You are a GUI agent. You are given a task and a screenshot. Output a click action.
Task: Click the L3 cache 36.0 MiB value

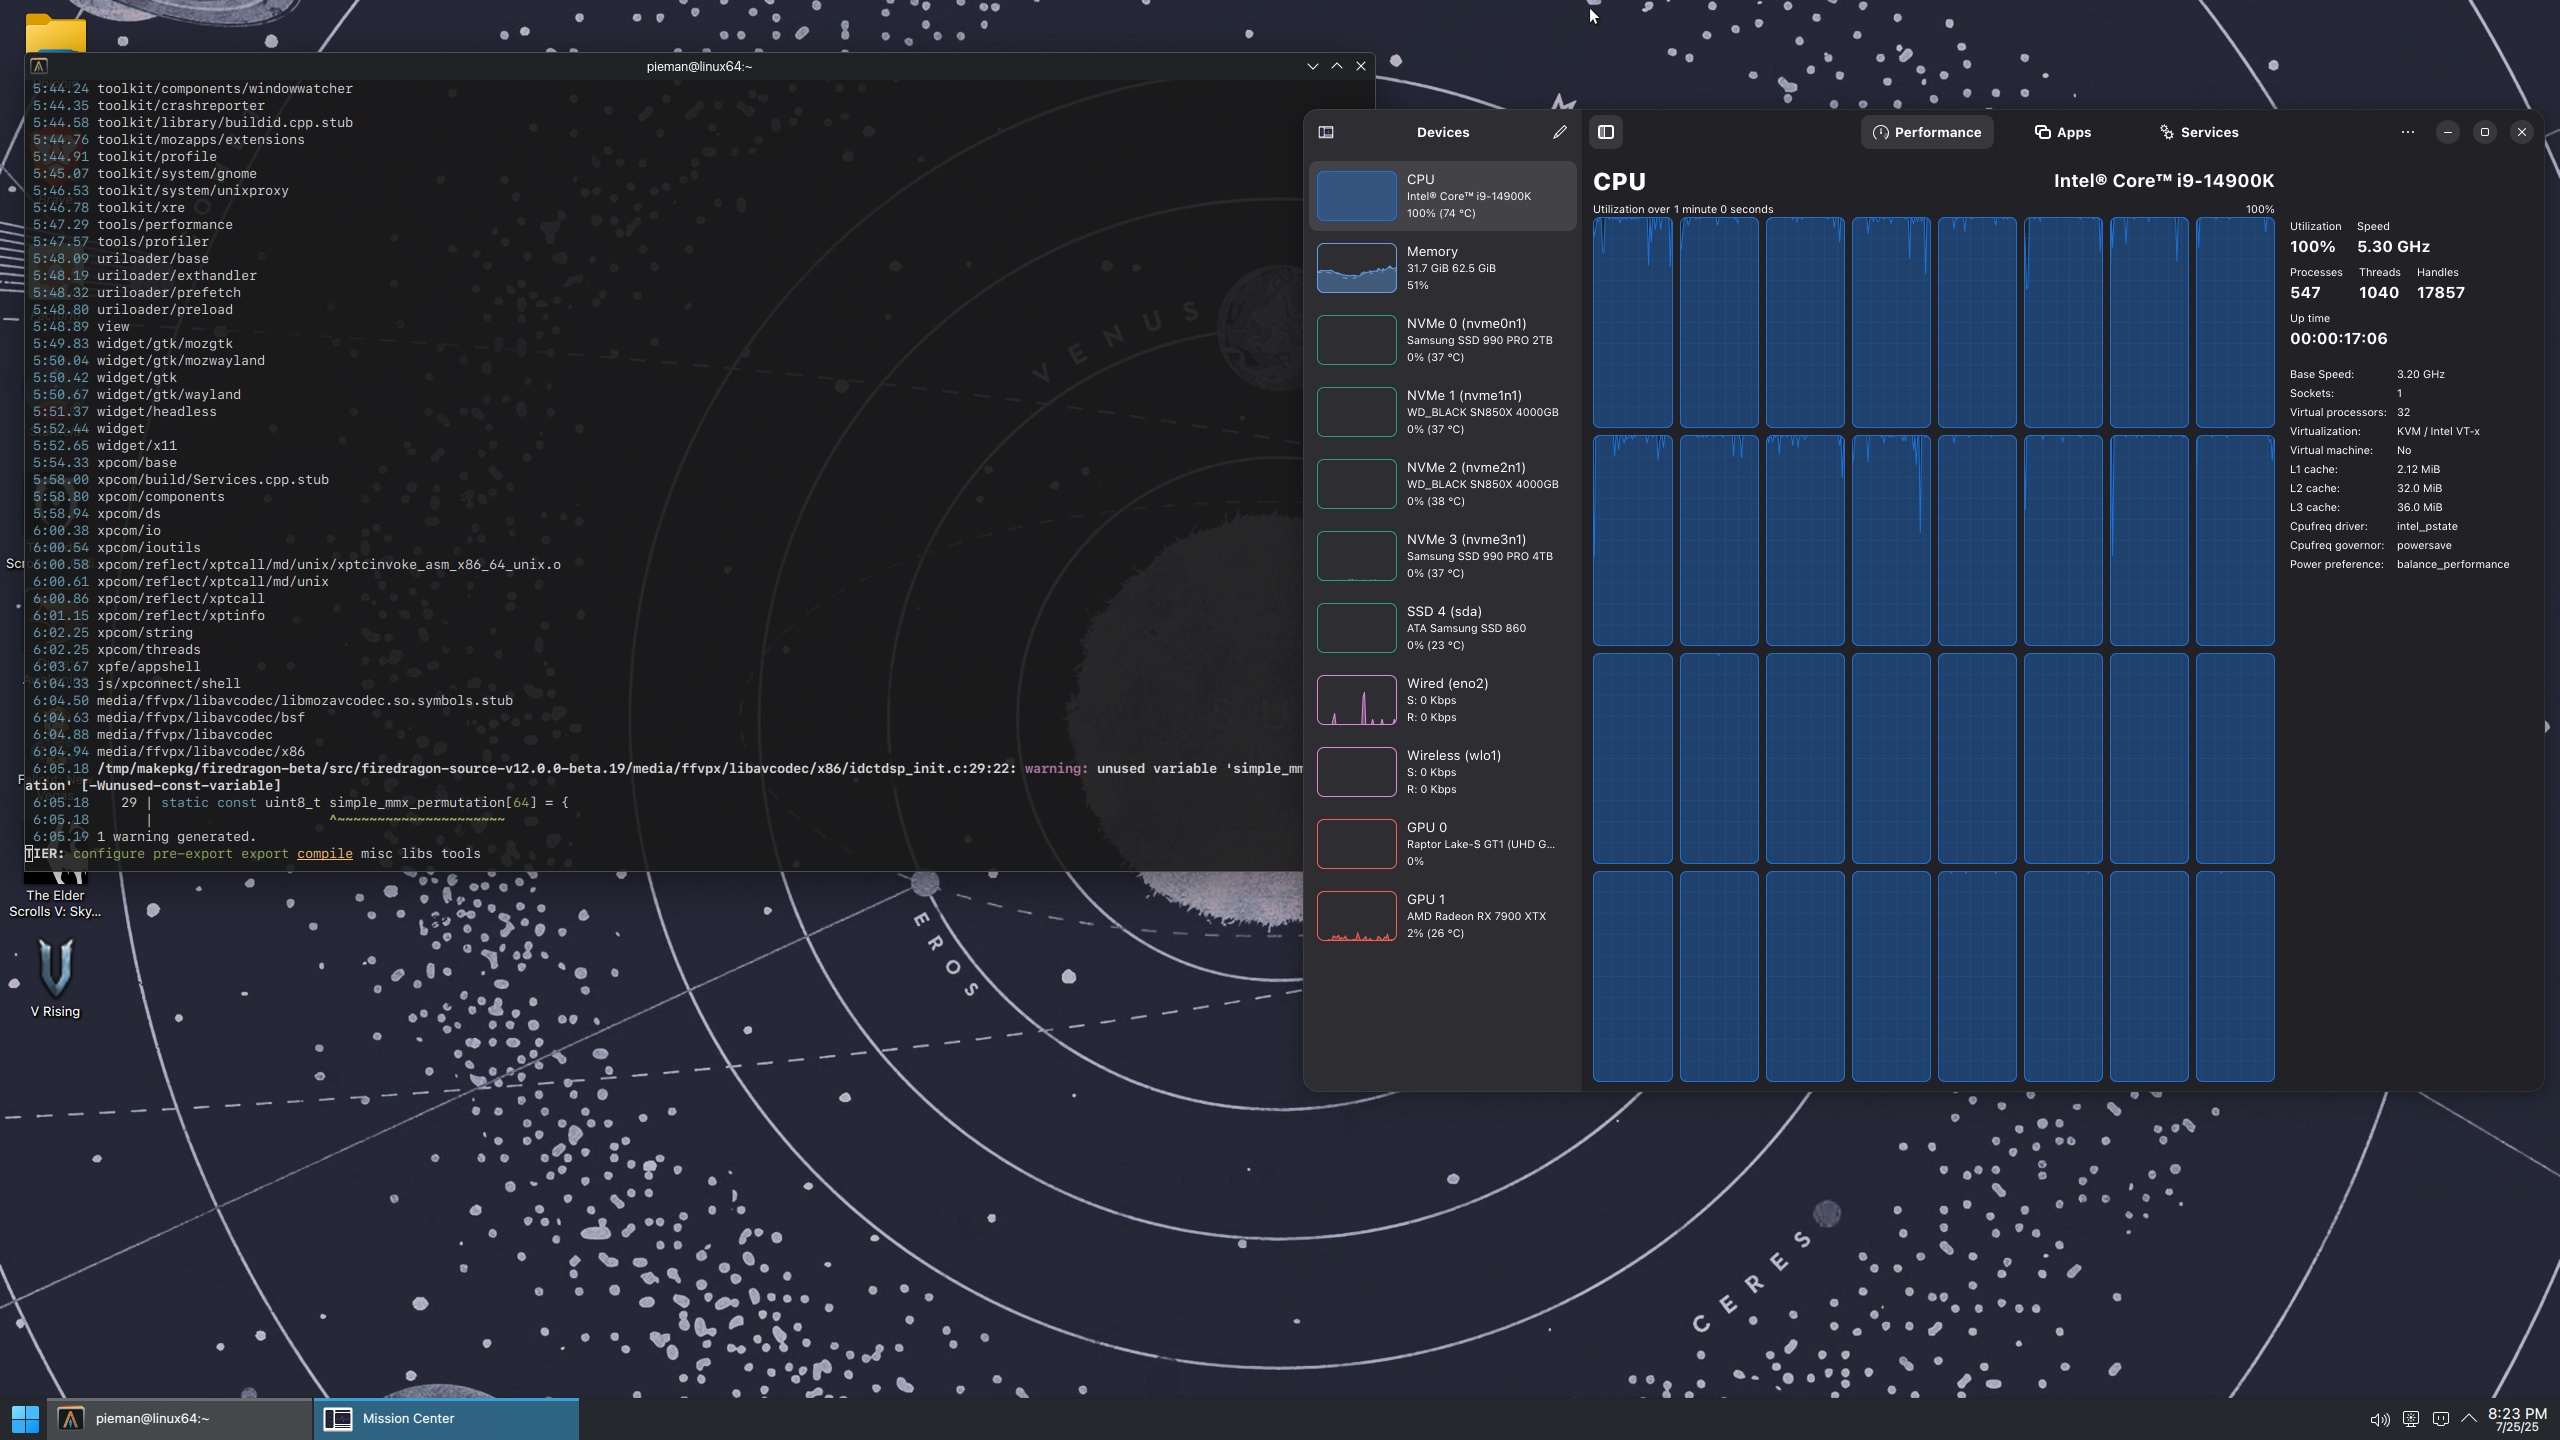pos(2419,508)
